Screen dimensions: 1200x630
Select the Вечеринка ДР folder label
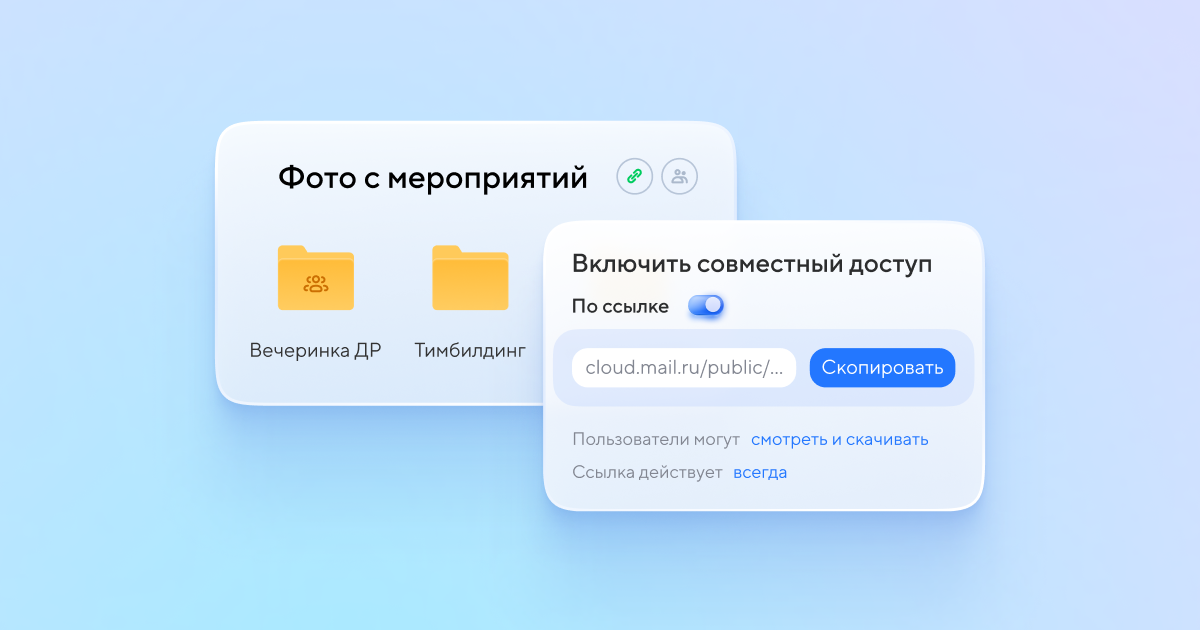pyautogui.click(x=315, y=350)
